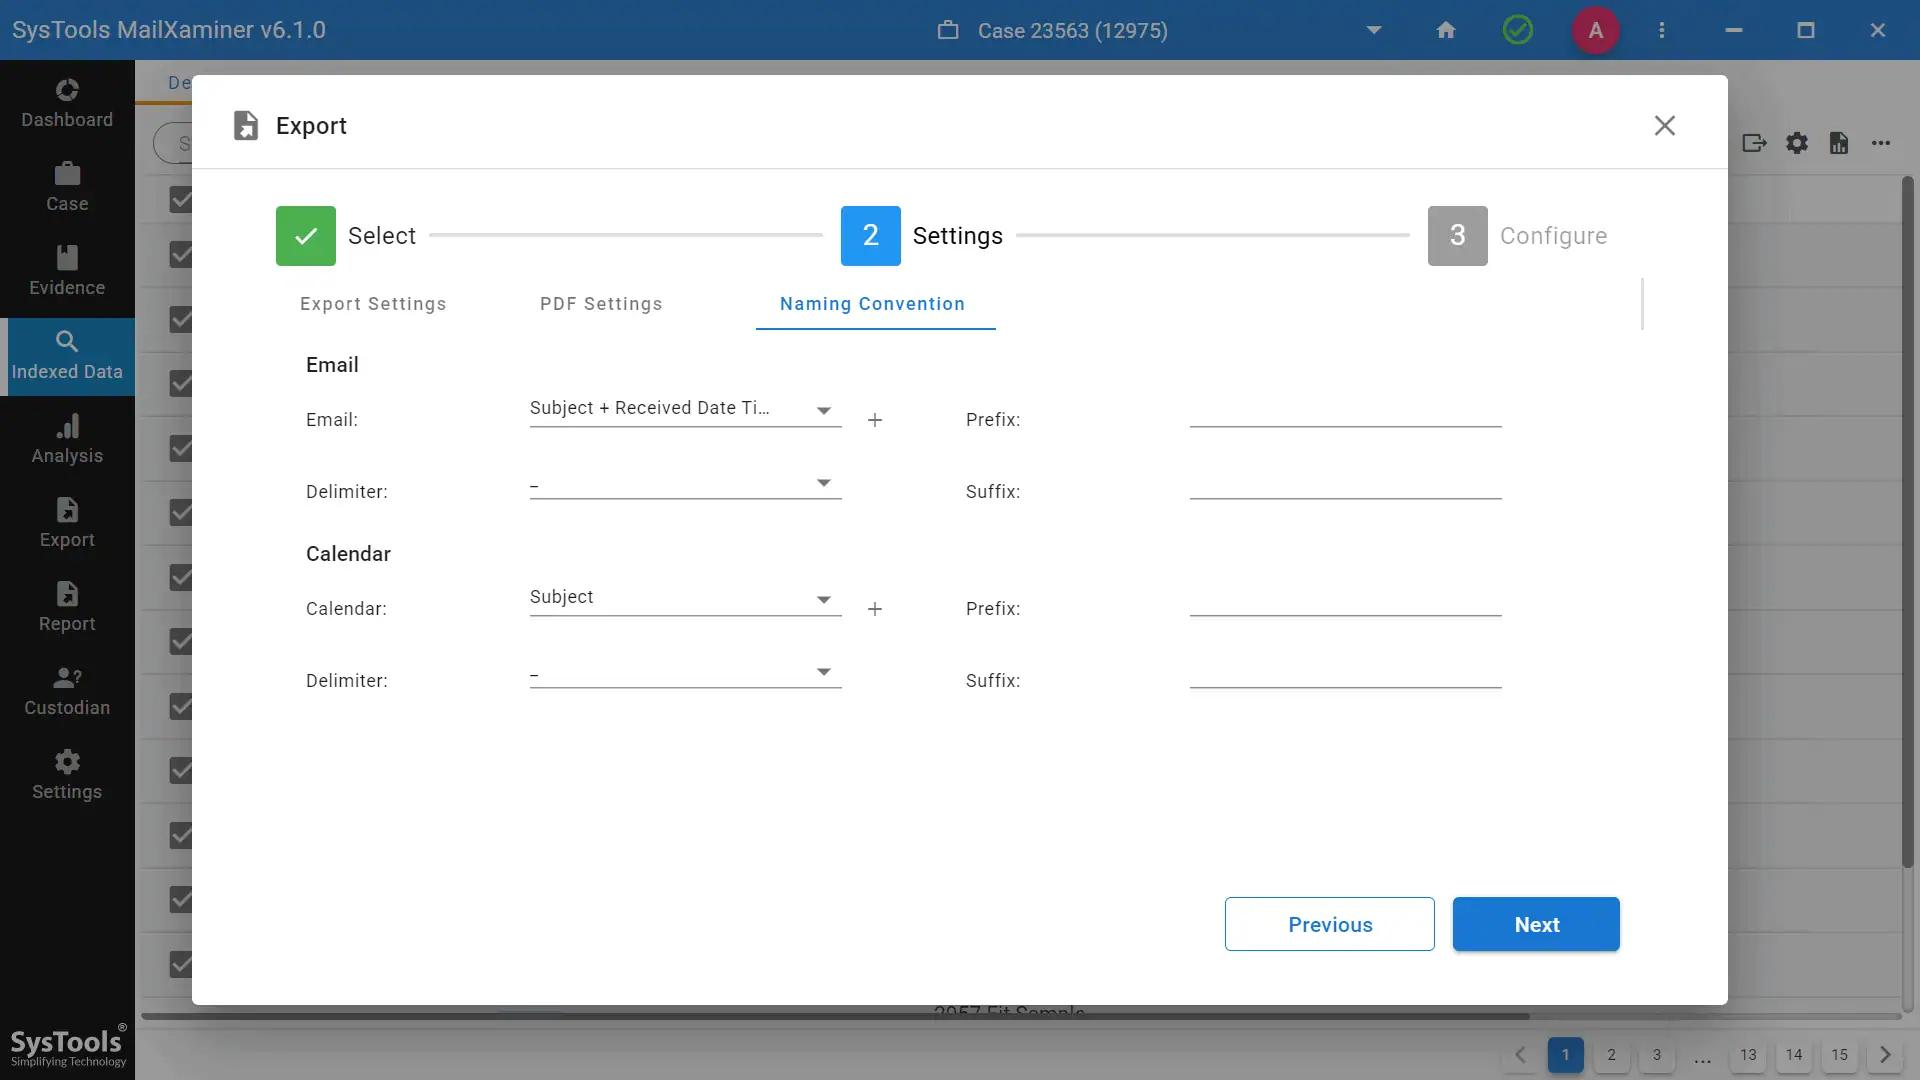Screen dimensions: 1920x1080
Task: Click the plus icon beside Calendar naming
Action: coord(875,609)
